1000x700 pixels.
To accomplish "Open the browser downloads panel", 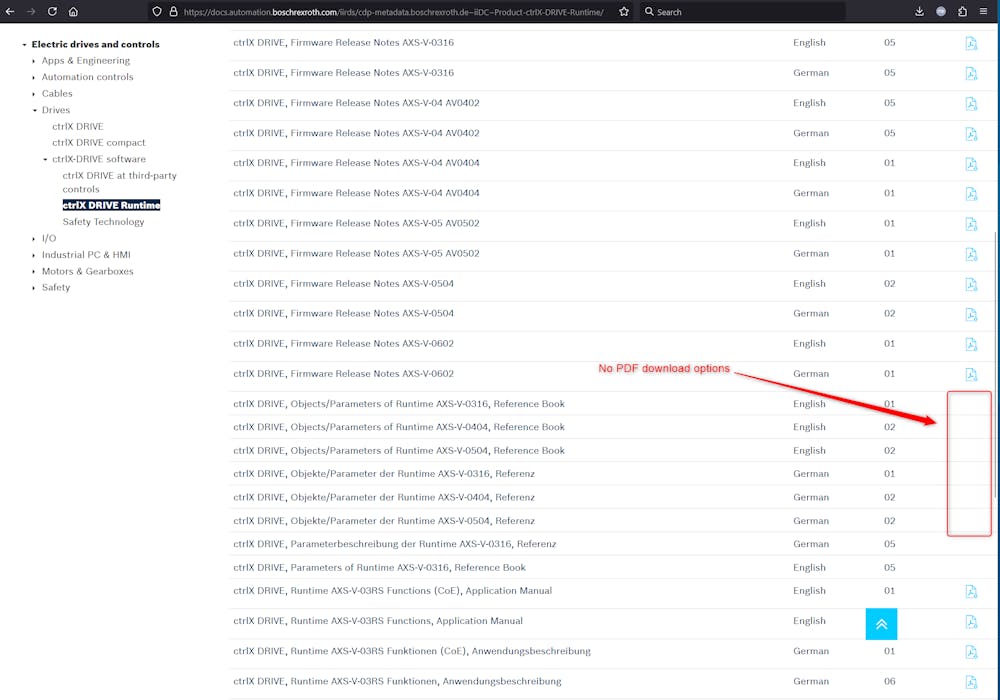I will [919, 12].
